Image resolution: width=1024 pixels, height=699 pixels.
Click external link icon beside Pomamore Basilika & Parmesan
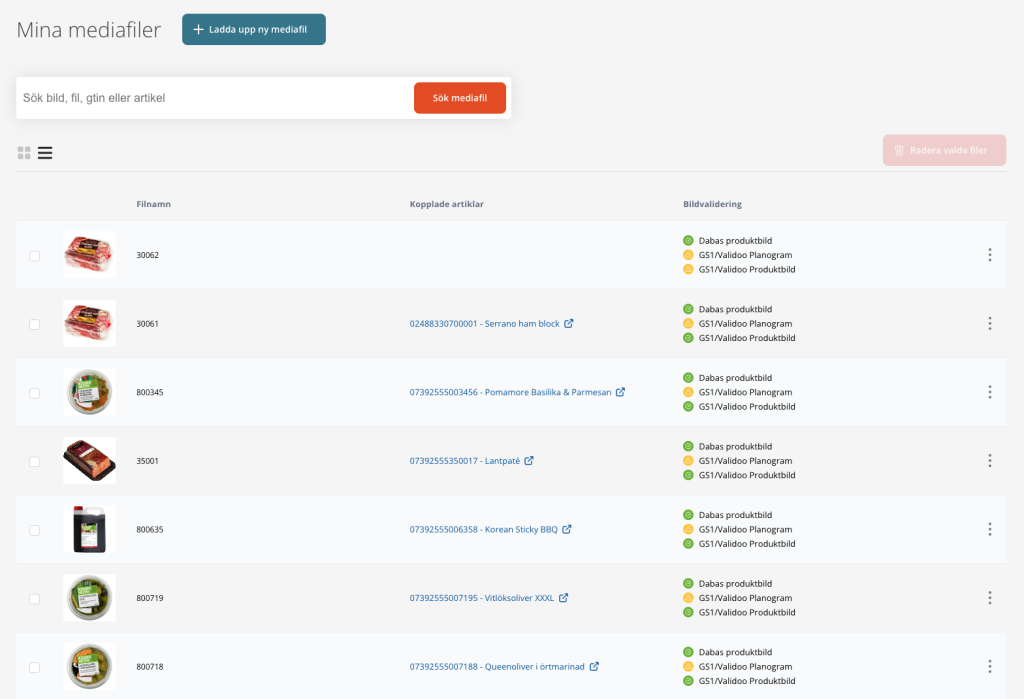point(620,392)
